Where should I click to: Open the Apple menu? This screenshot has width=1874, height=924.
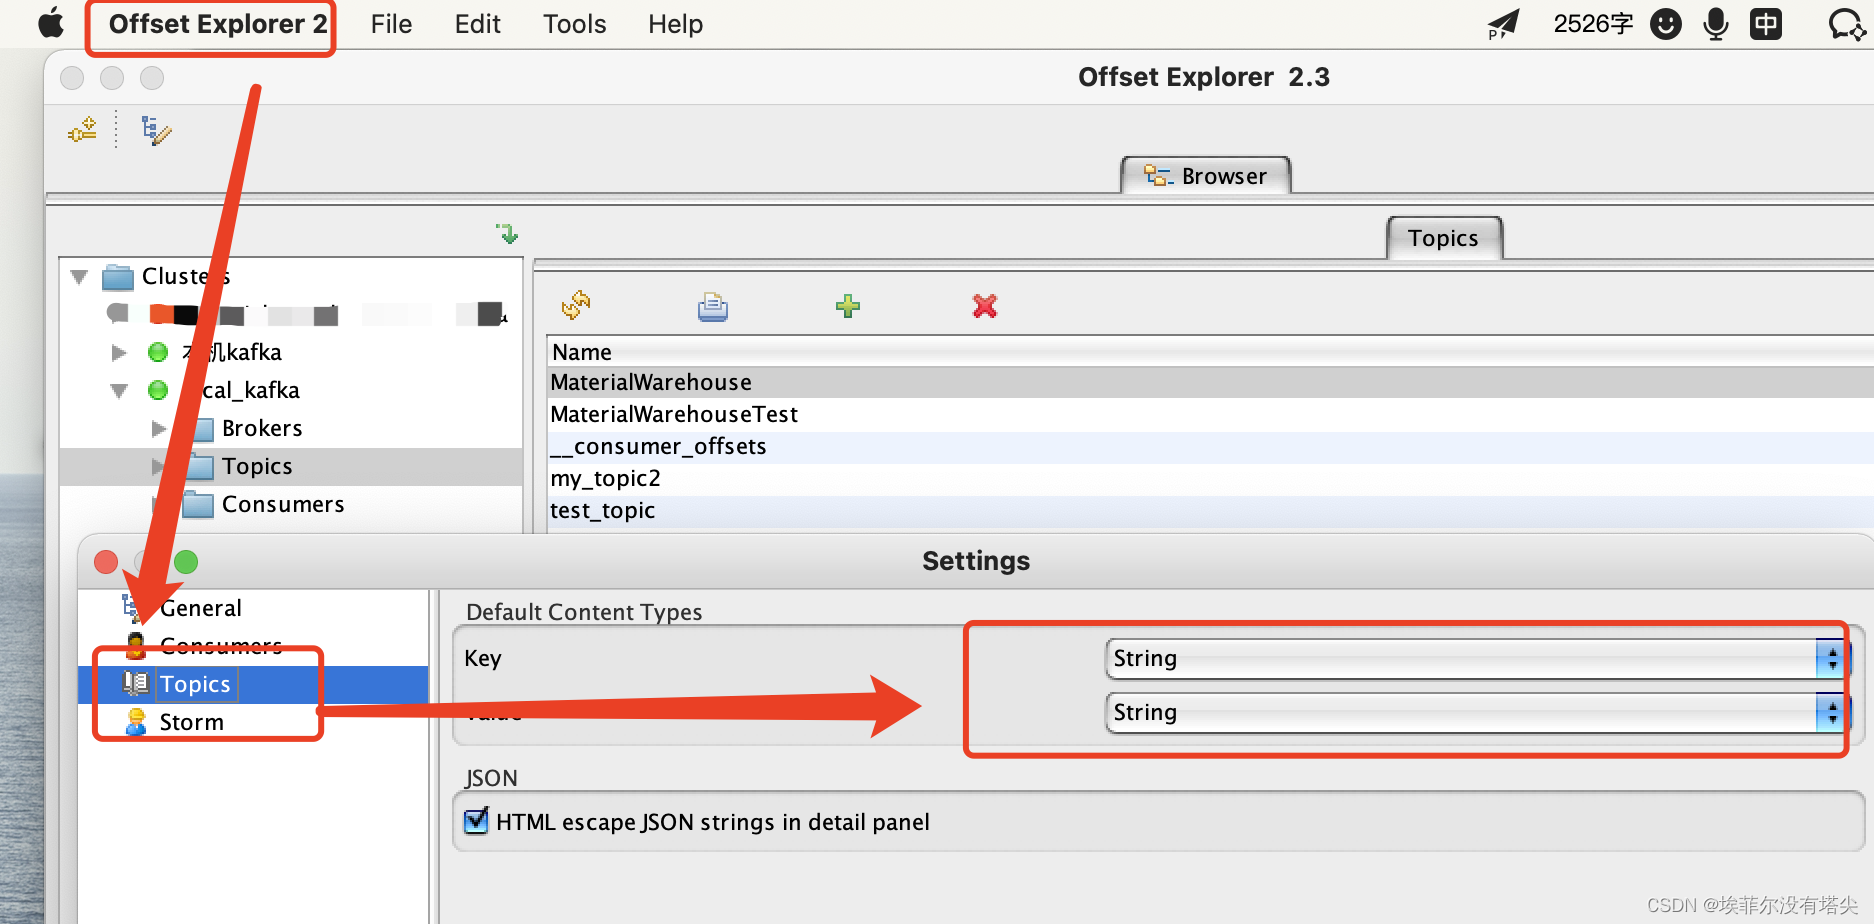[51, 23]
